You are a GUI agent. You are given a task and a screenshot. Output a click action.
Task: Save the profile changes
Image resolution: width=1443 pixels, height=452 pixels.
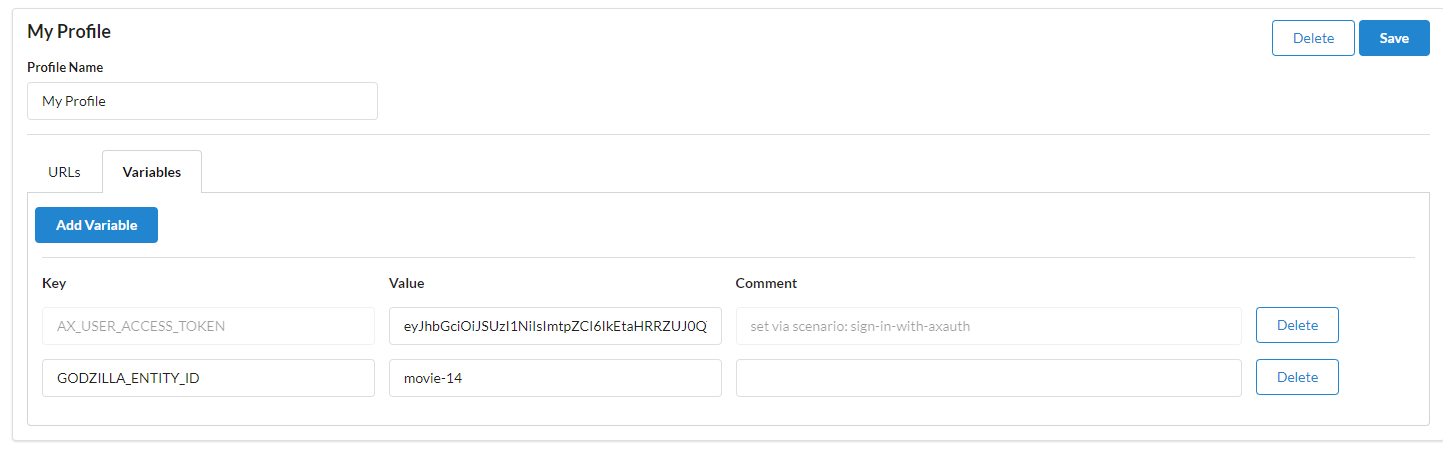pyautogui.click(x=1393, y=38)
